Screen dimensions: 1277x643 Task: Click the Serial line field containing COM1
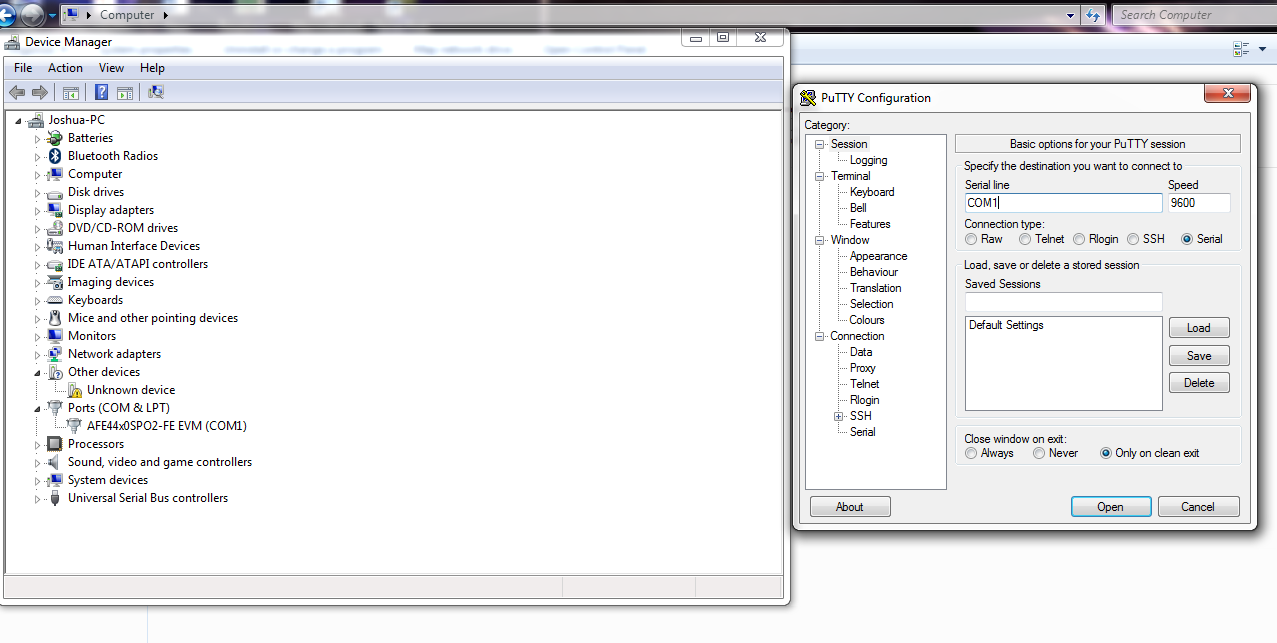point(1063,203)
